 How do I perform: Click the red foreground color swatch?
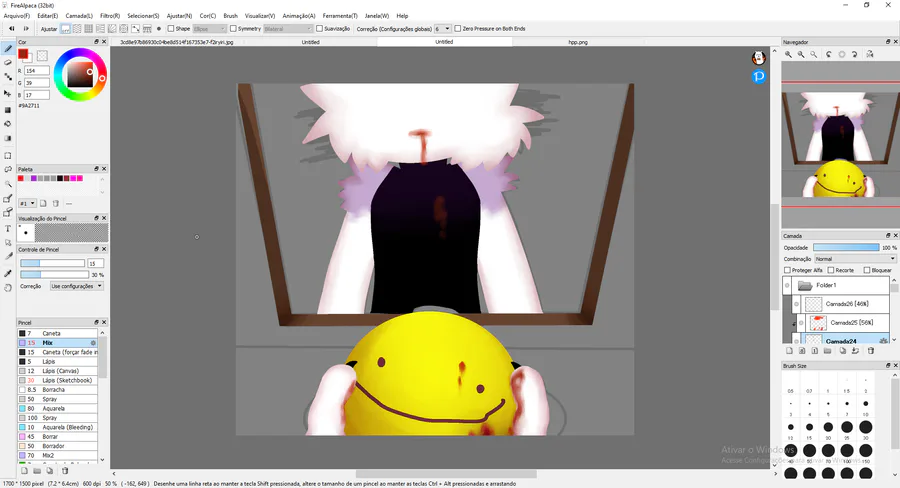coord(23,54)
